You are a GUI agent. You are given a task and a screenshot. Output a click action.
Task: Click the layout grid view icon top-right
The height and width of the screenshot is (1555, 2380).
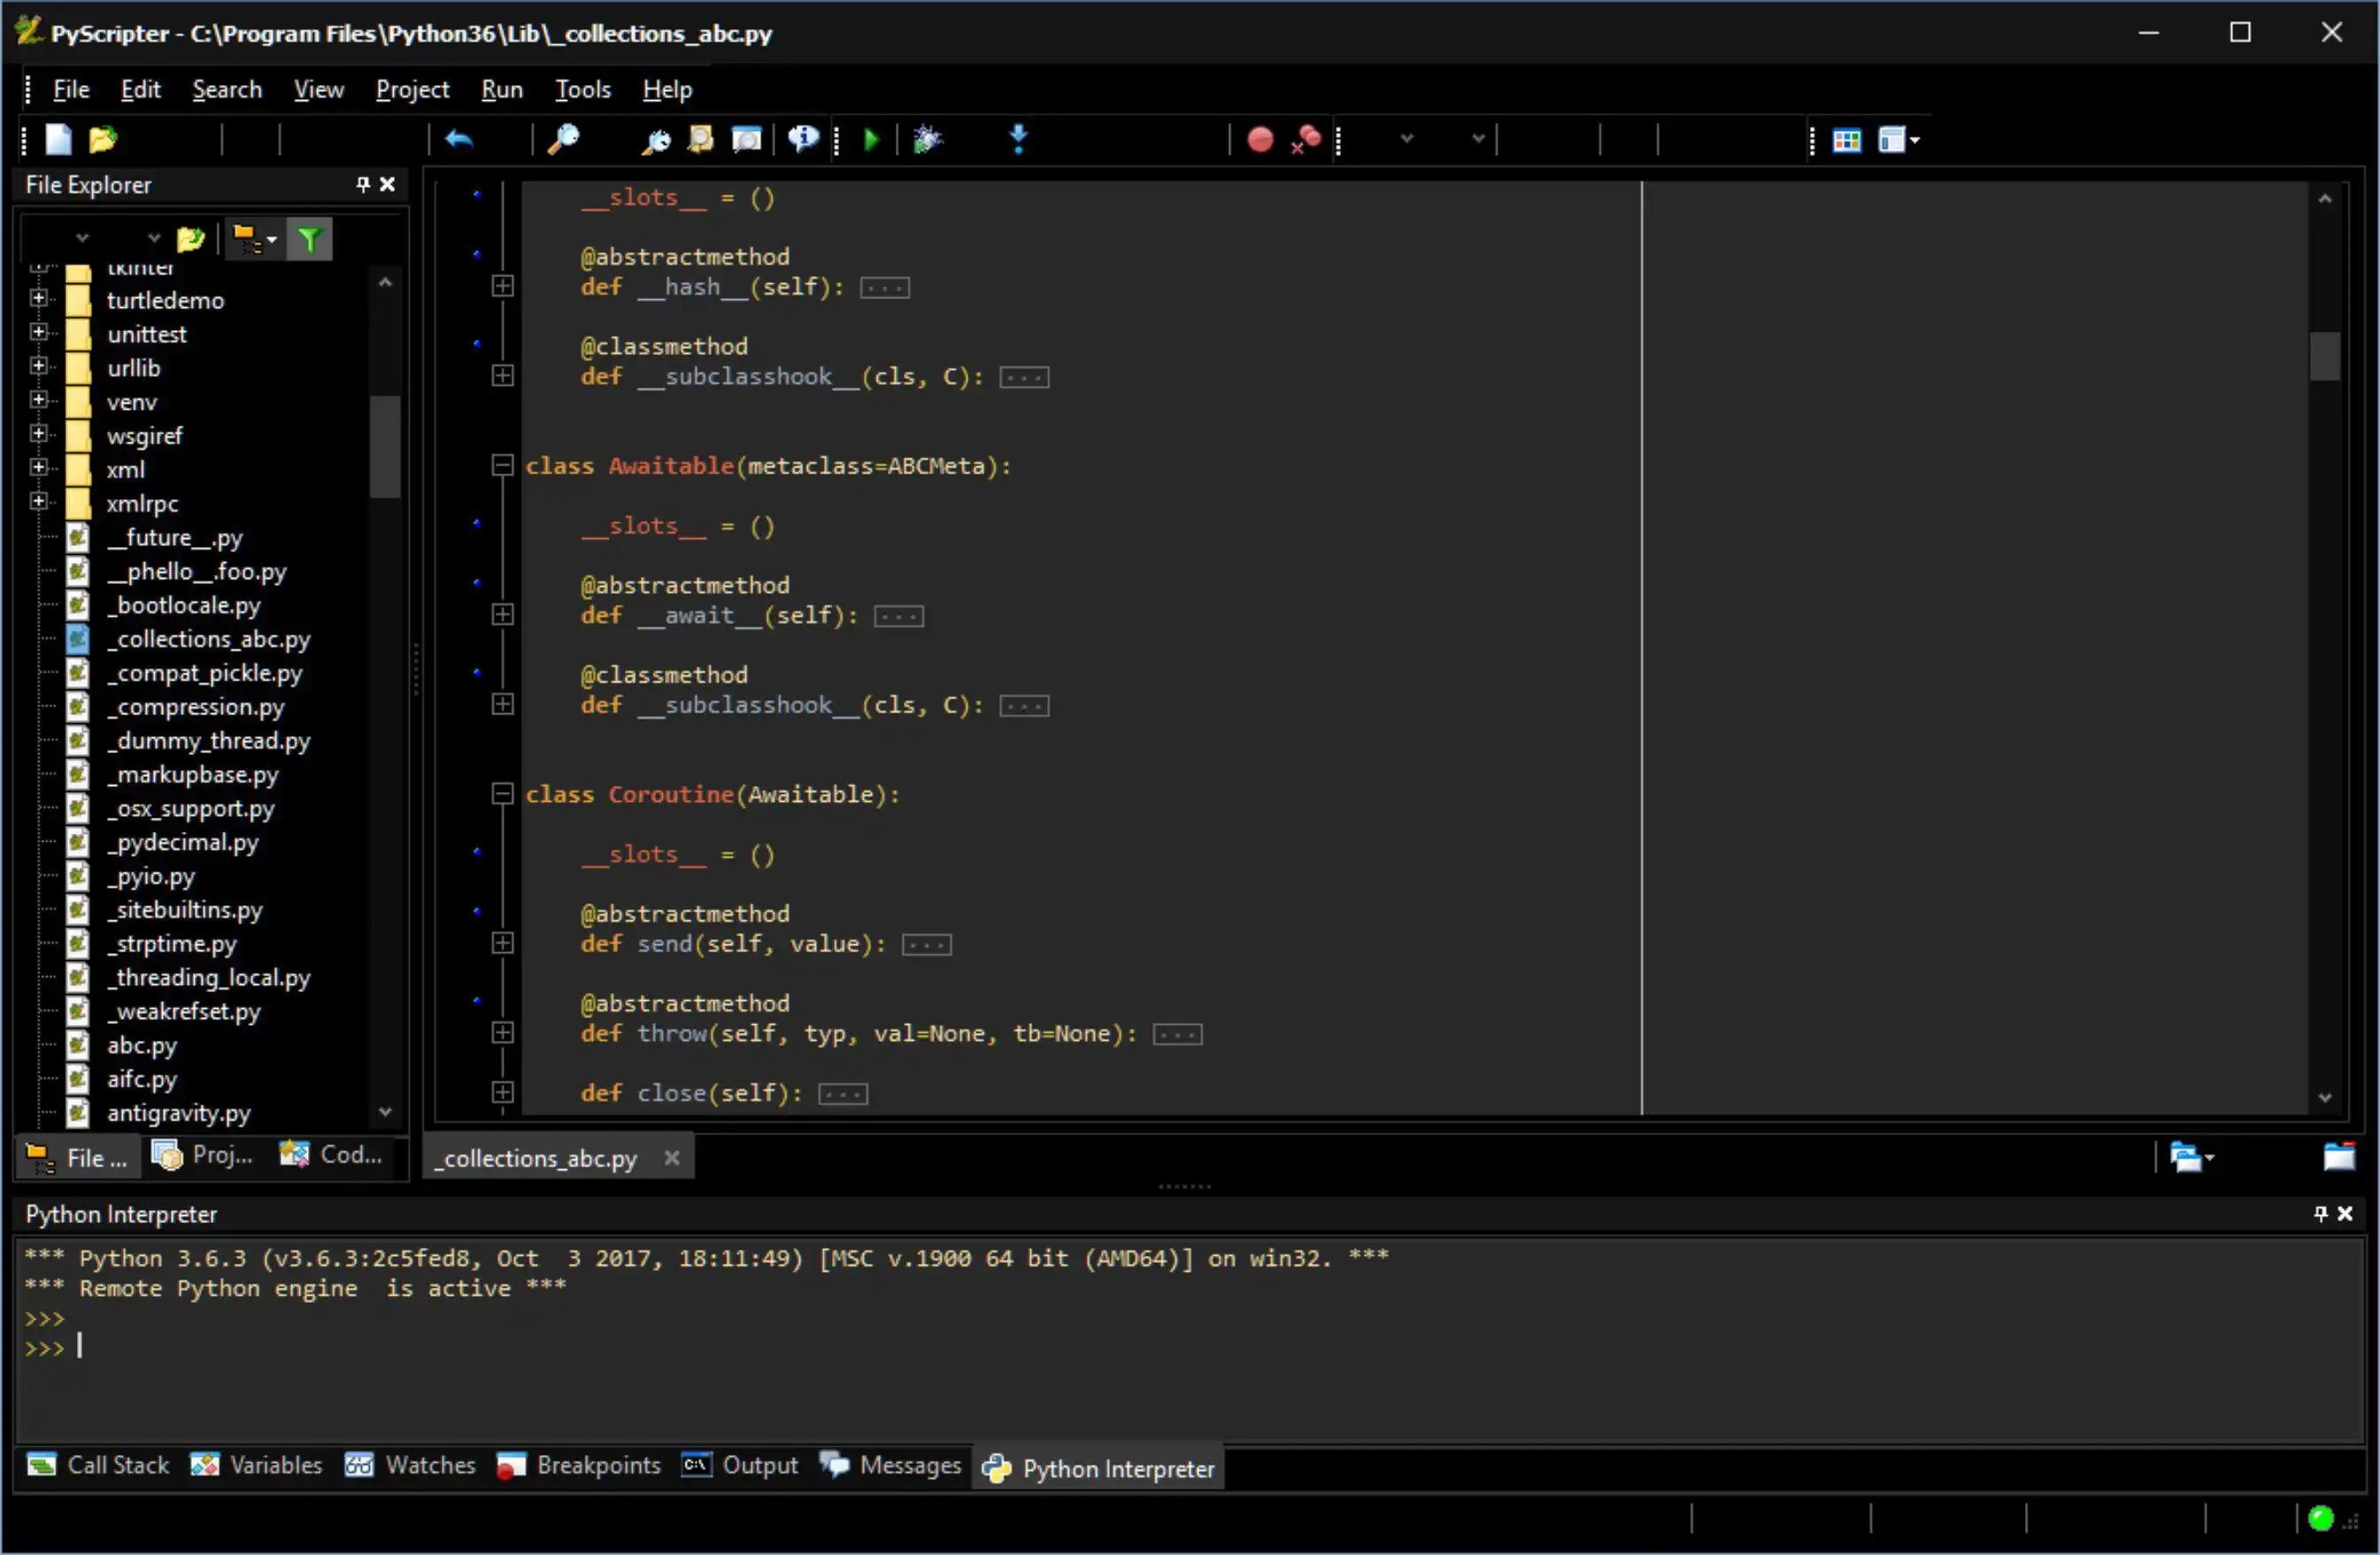1845,139
